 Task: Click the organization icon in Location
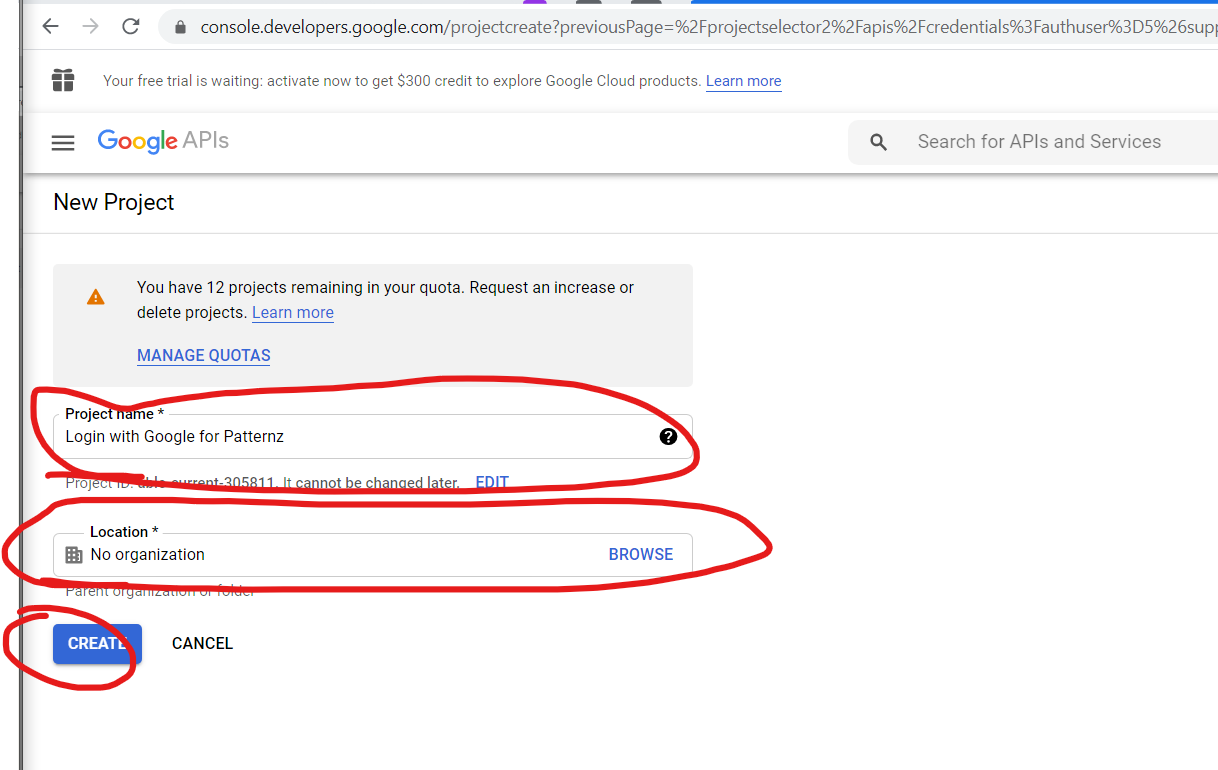74,555
